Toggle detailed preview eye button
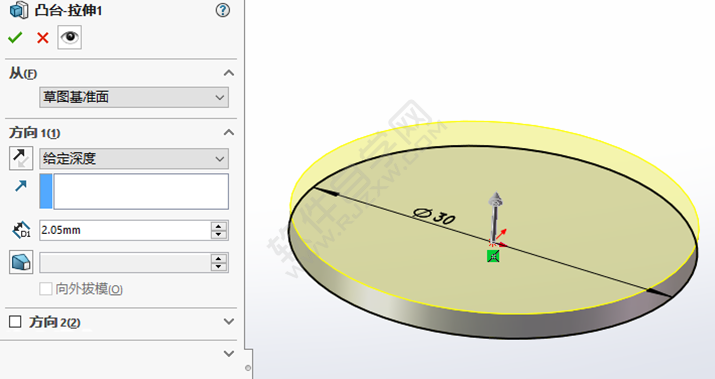 pos(69,37)
